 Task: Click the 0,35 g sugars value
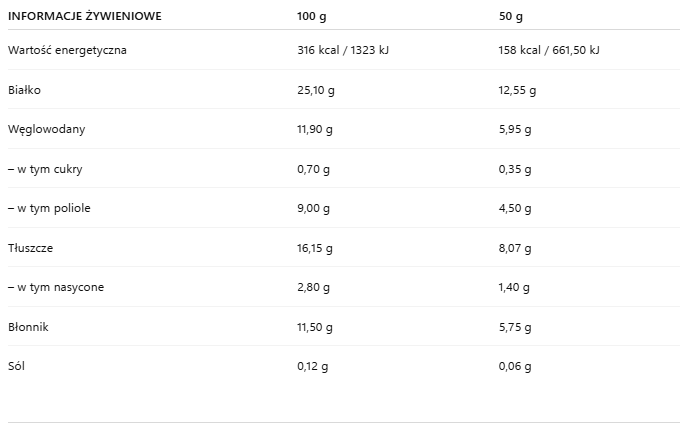coord(514,169)
